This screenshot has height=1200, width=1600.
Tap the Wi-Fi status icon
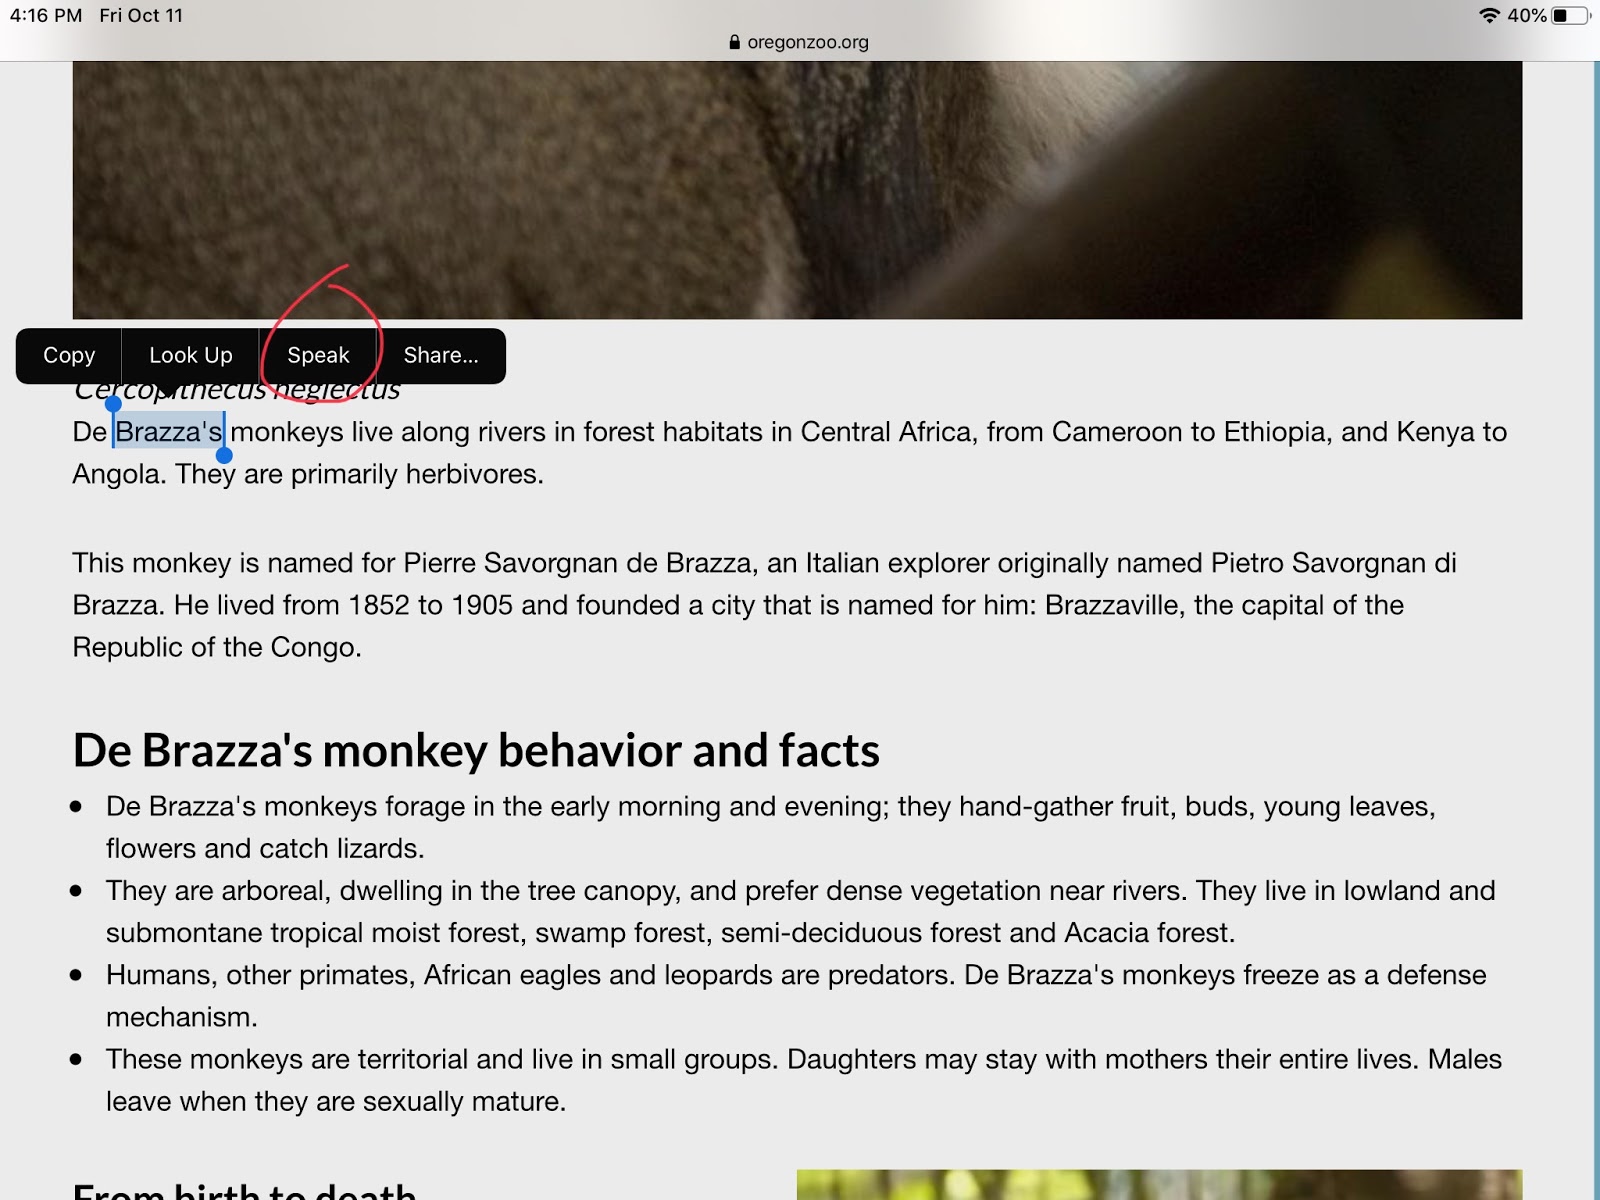1489,15
